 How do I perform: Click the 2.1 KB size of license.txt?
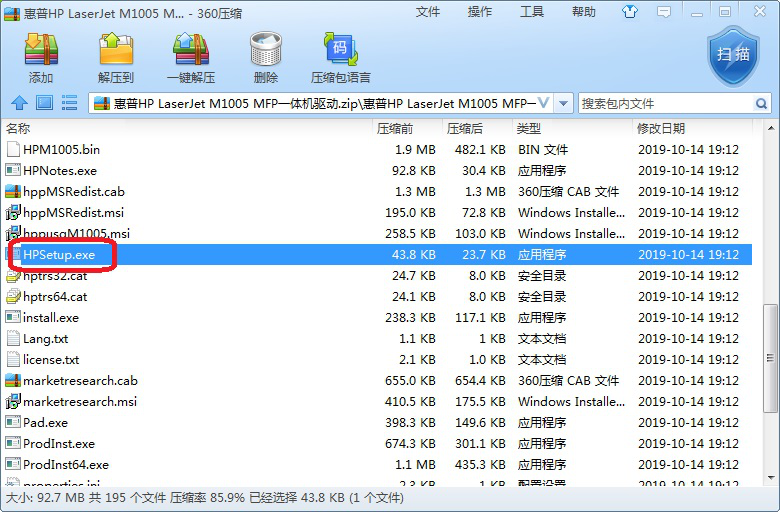pos(417,359)
